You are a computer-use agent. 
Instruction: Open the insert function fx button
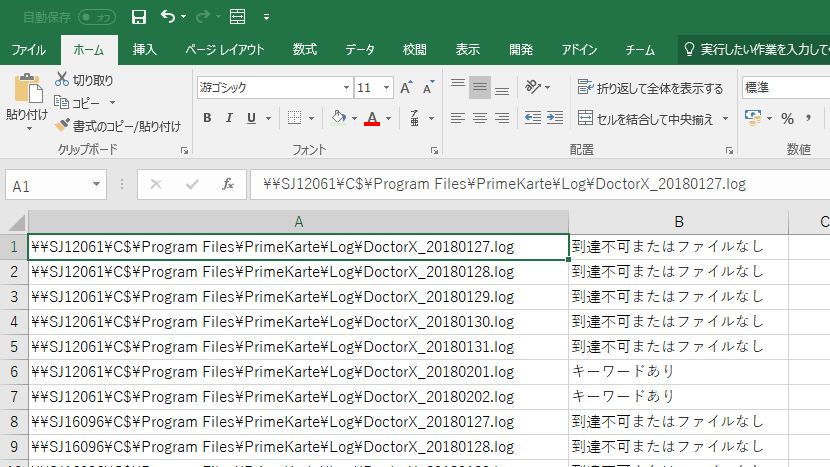(x=228, y=184)
